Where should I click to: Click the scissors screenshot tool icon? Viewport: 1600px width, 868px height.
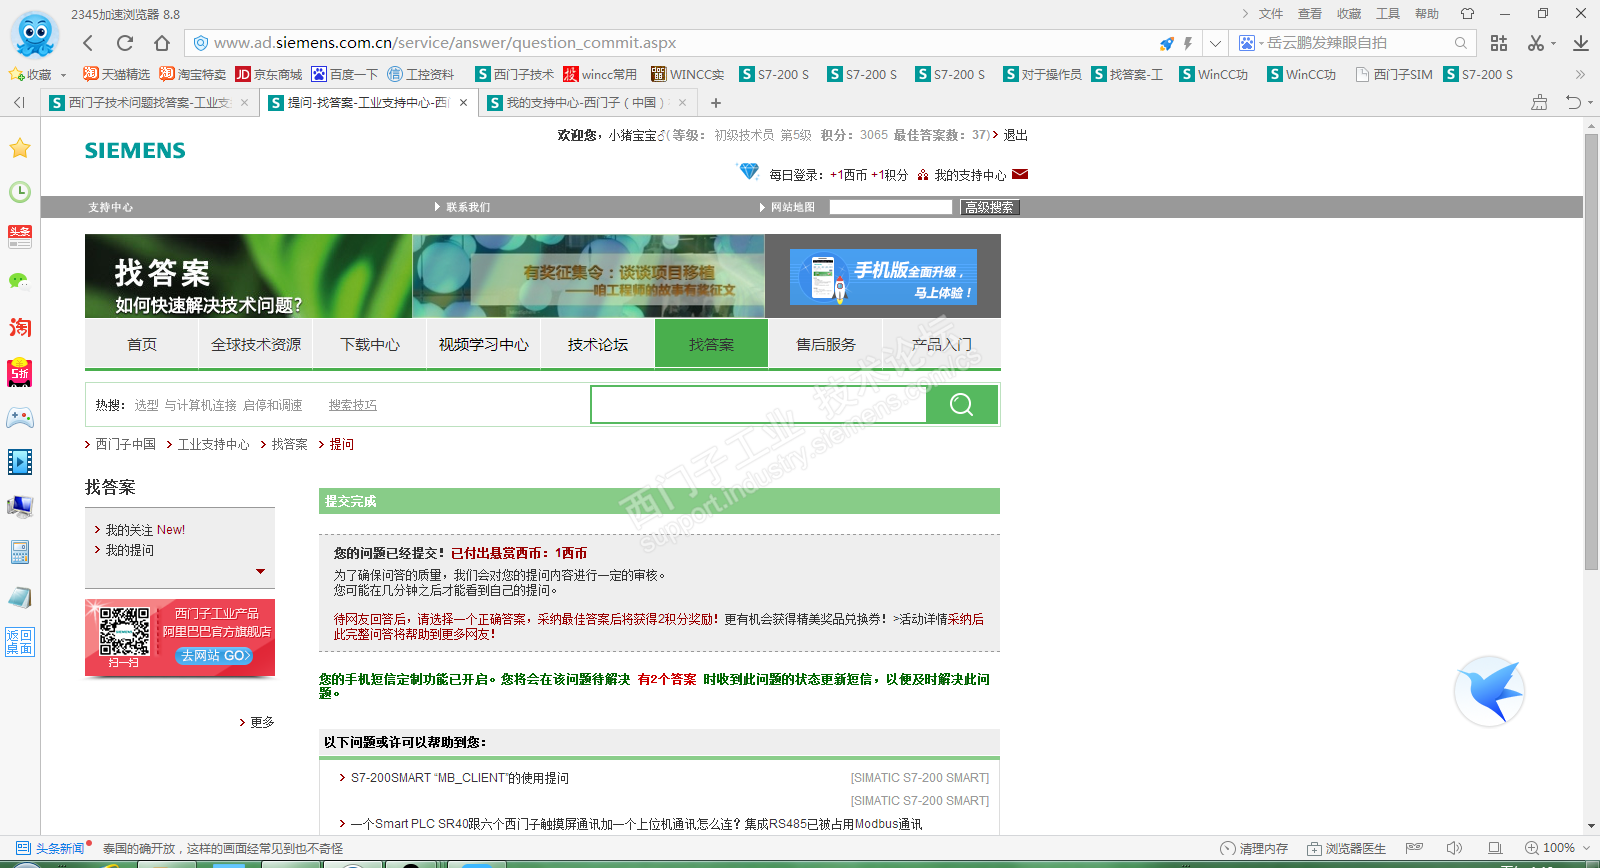(x=1536, y=43)
